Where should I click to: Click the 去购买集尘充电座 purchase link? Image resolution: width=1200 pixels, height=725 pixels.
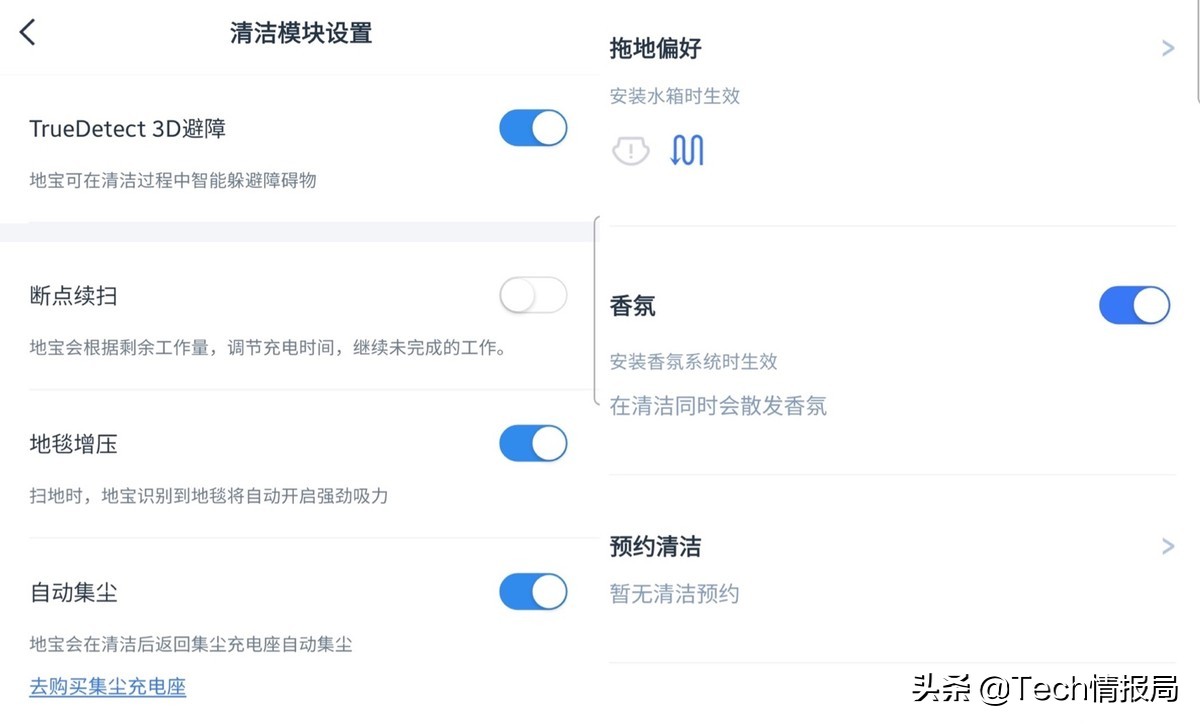pyautogui.click(x=107, y=687)
